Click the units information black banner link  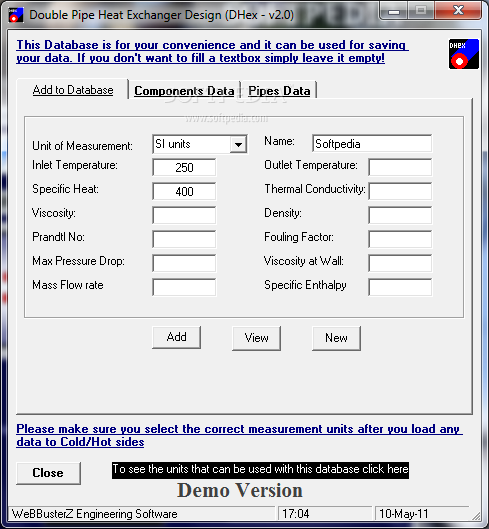(260, 470)
